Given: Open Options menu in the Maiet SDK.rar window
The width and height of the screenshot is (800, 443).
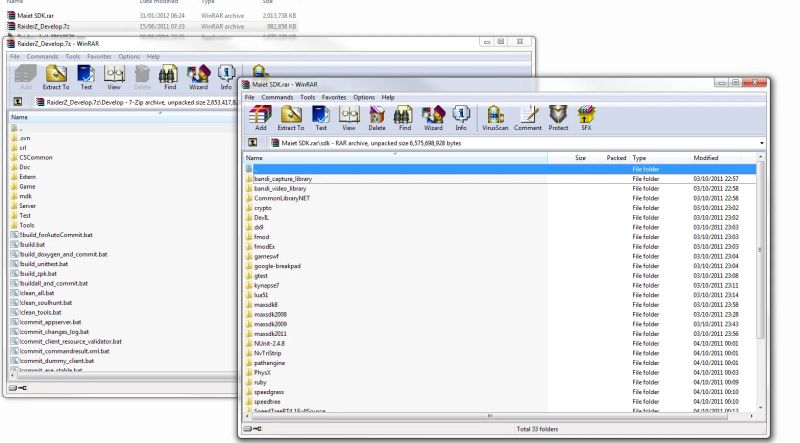Looking at the screenshot, I should (364, 97).
